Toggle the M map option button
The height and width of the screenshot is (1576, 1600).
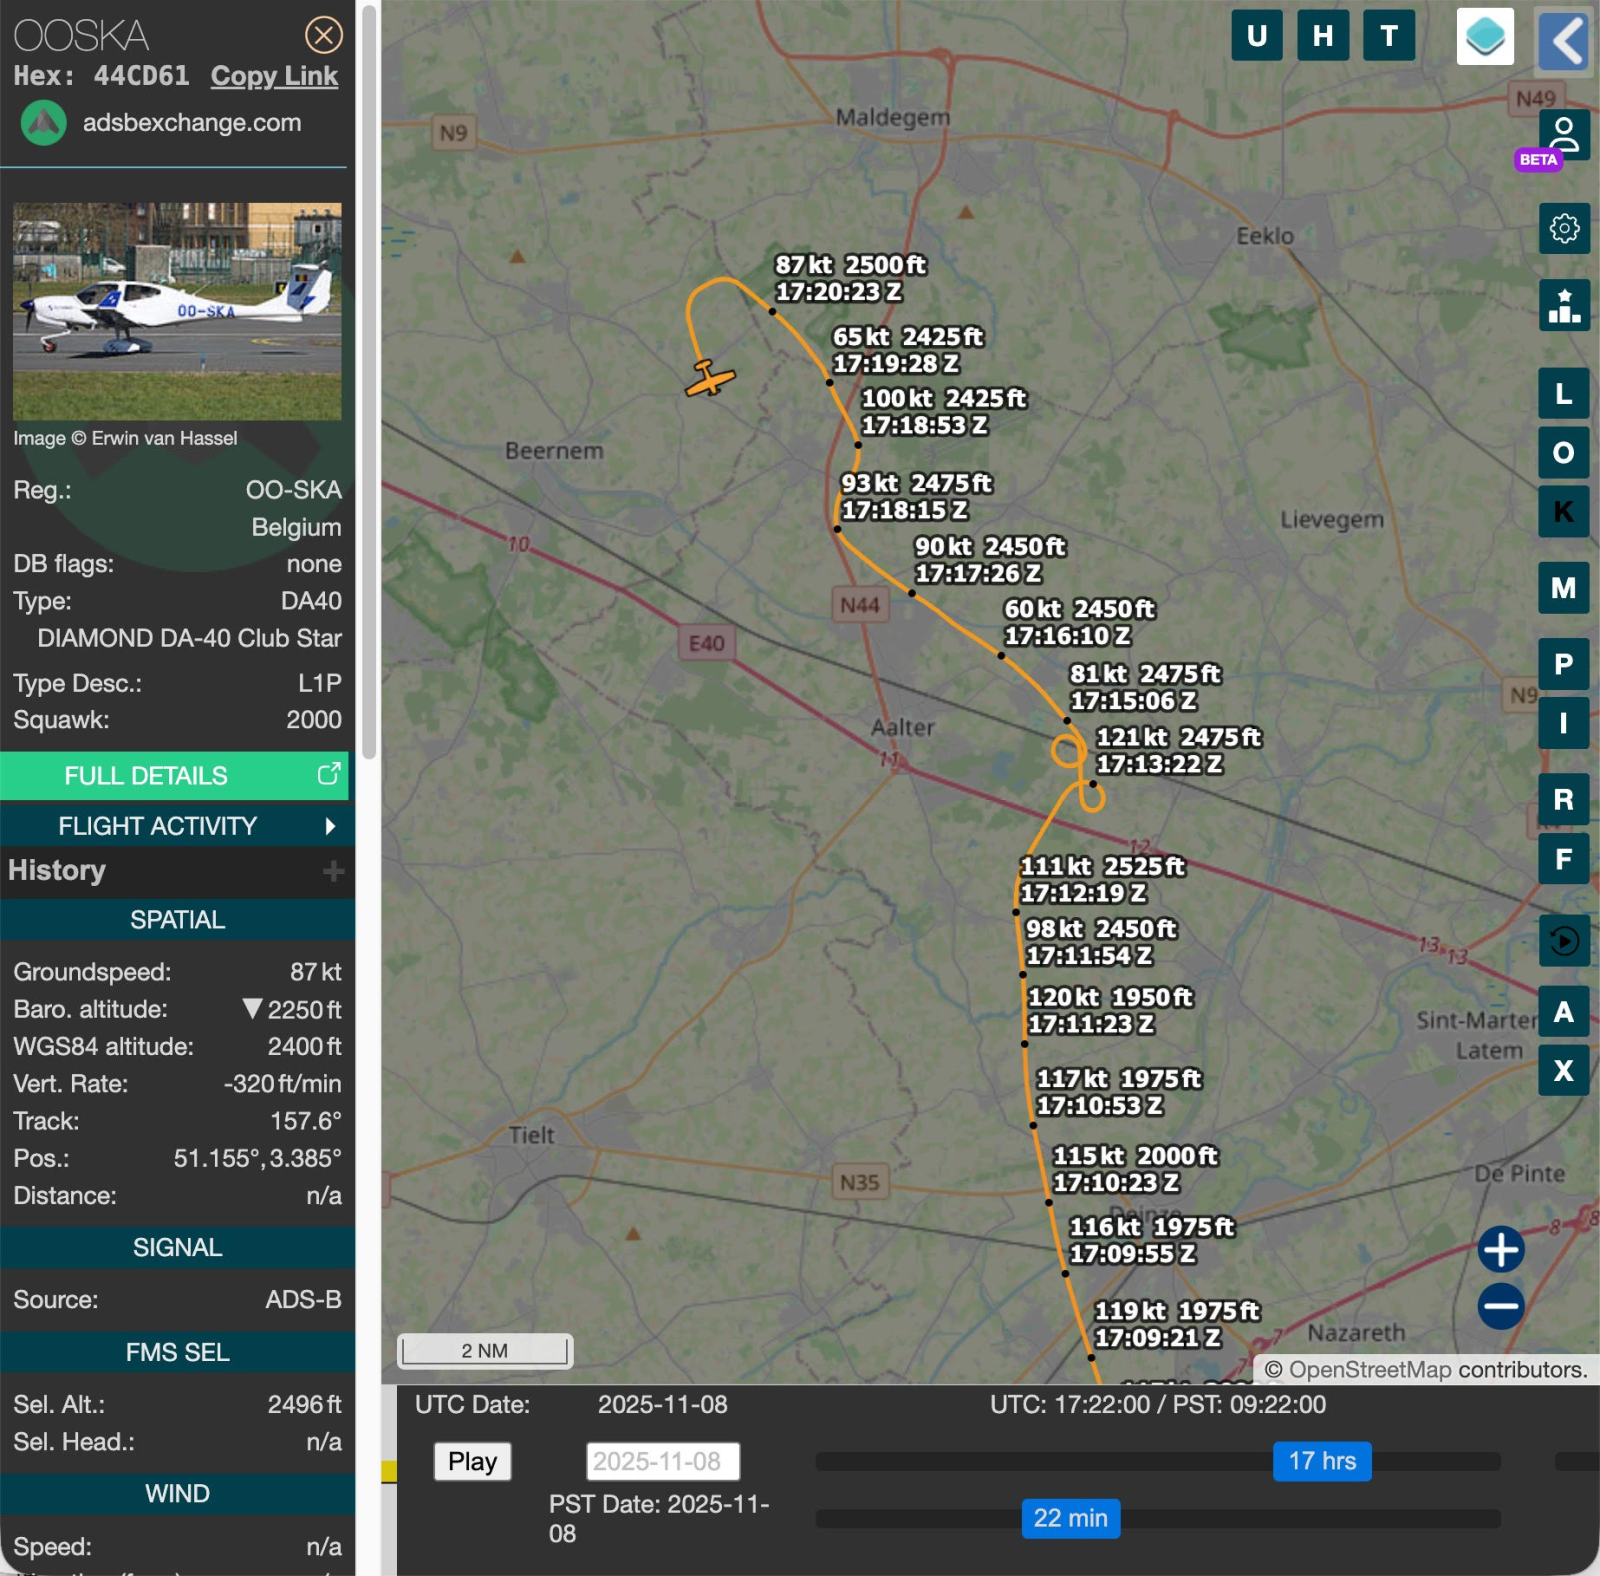click(x=1564, y=588)
